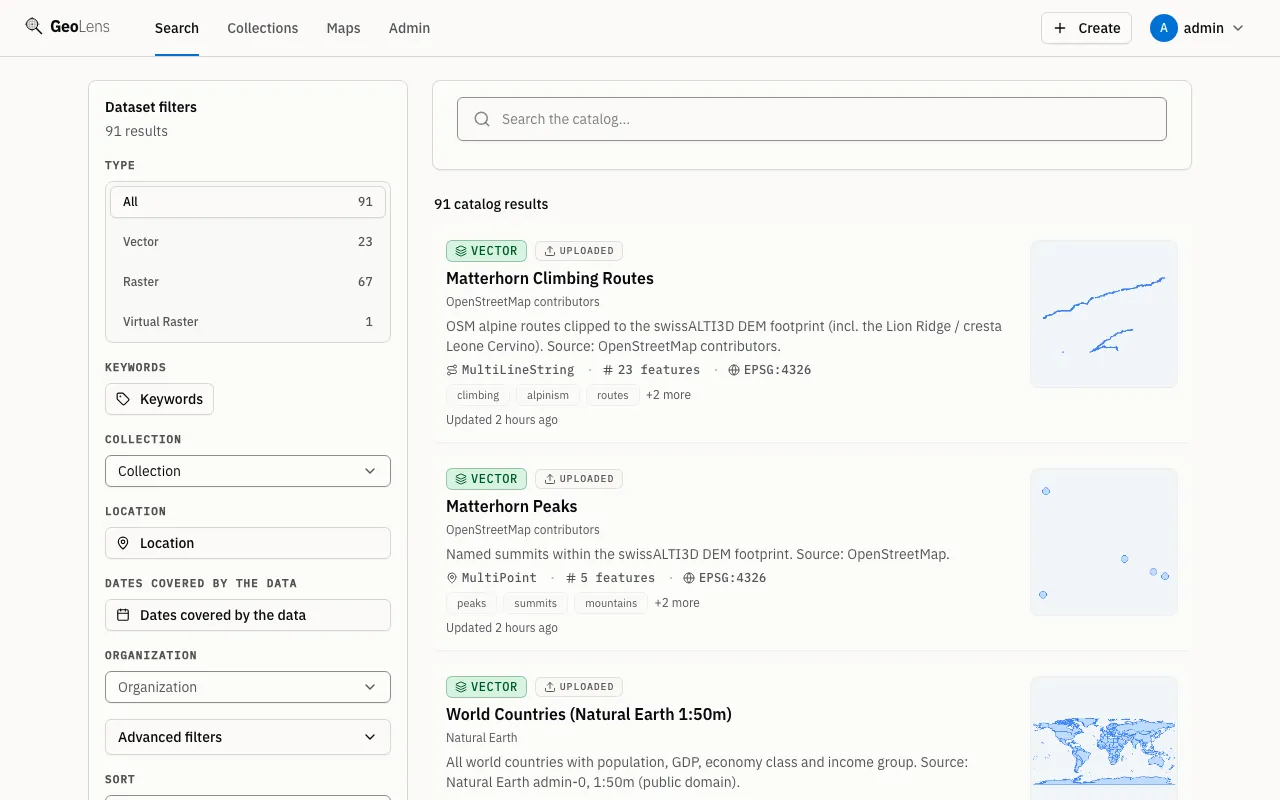Open the Matterhorn Climbing Routes dataset
1280x800 pixels.
click(550, 278)
